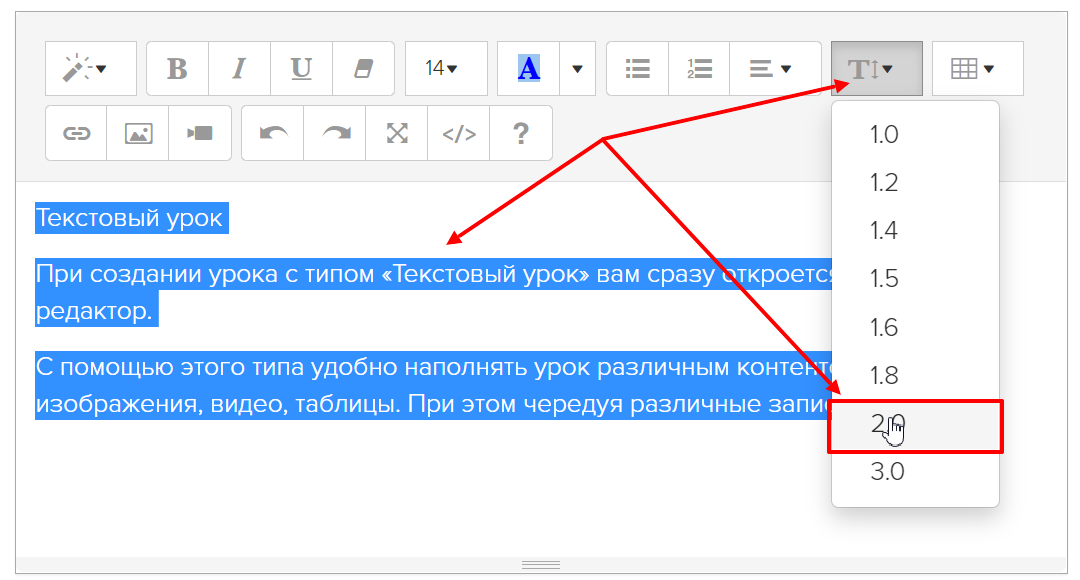Insert a hyperlink with the link icon

[x=77, y=133]
